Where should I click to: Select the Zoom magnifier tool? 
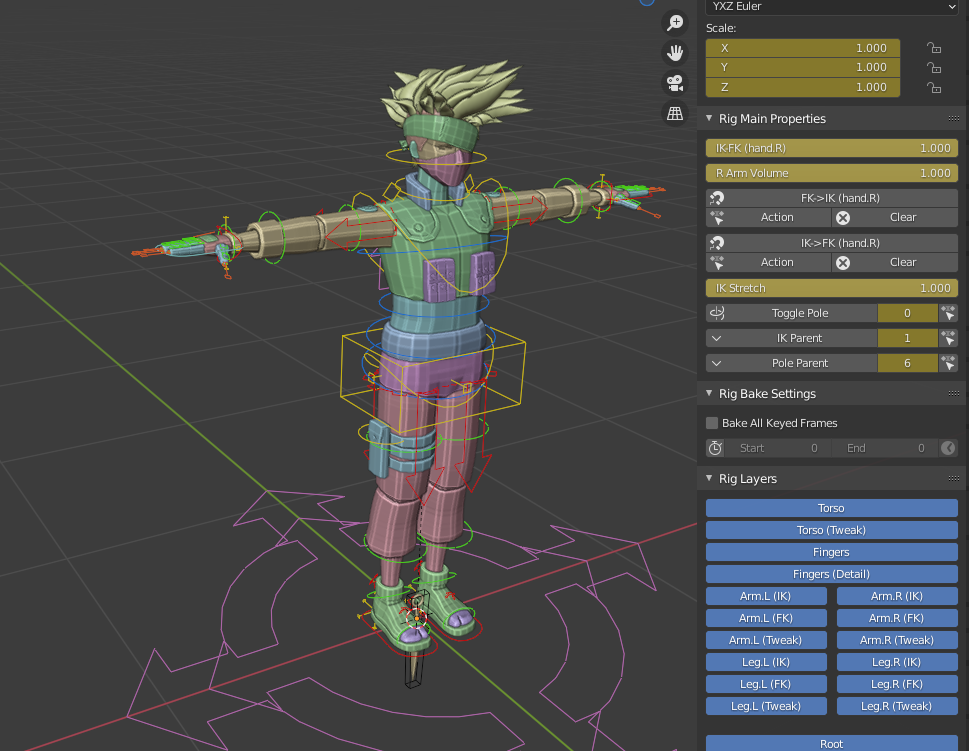pos(675,22)
